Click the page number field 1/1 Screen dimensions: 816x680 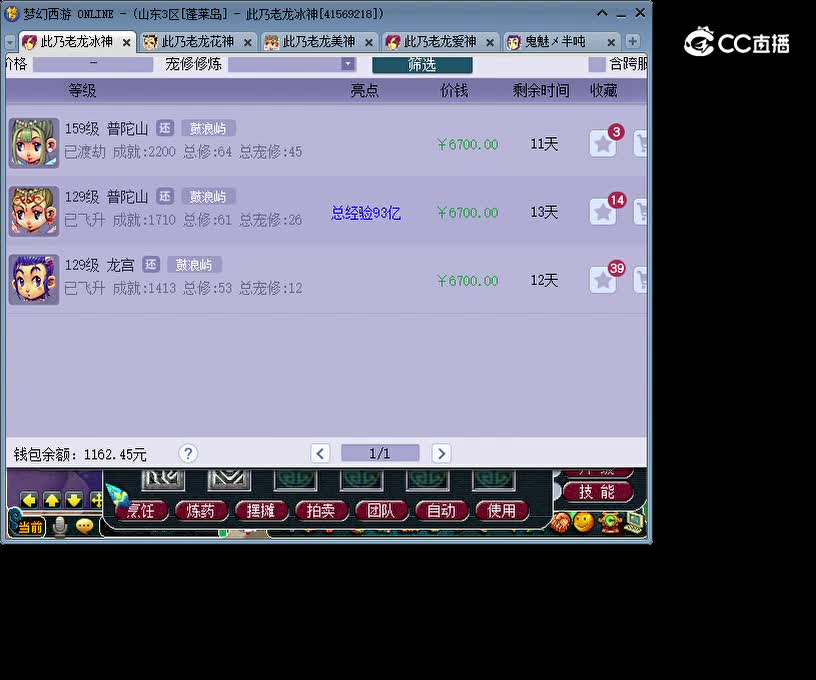pos(380,453)
